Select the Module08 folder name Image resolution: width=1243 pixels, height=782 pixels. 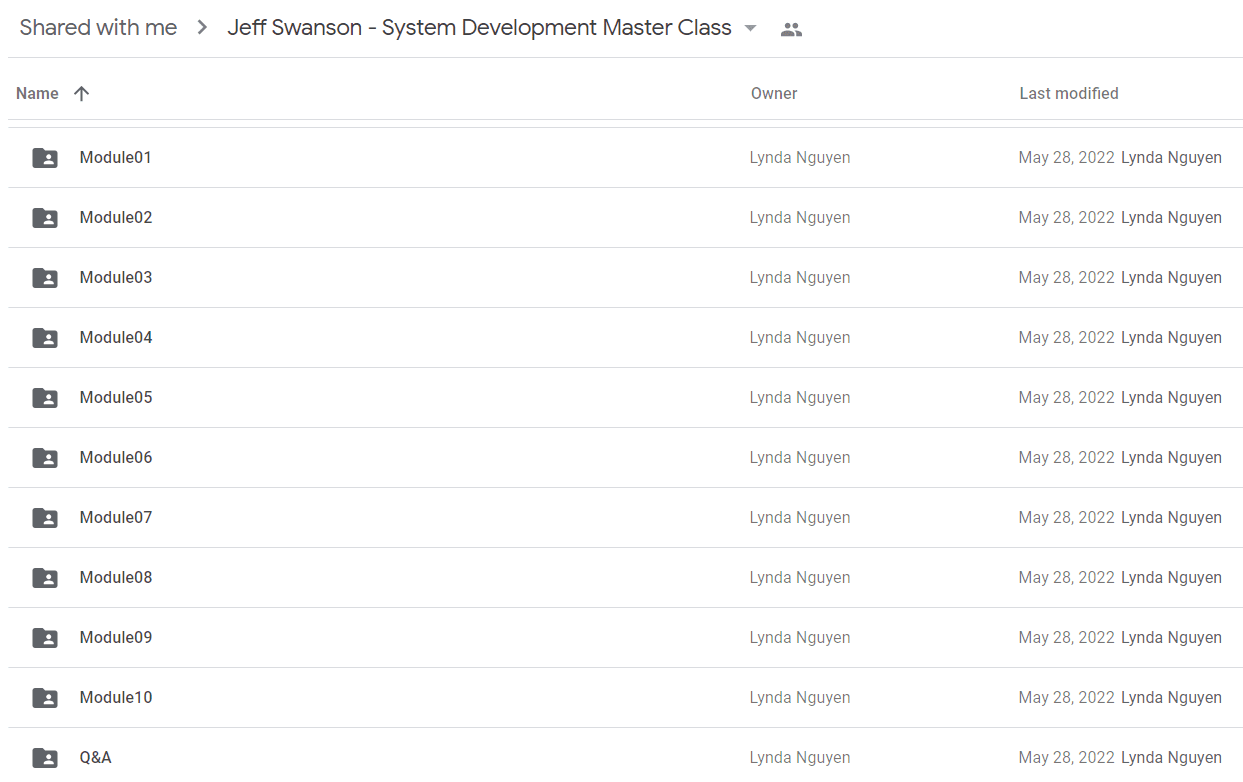tap(116, 578)
